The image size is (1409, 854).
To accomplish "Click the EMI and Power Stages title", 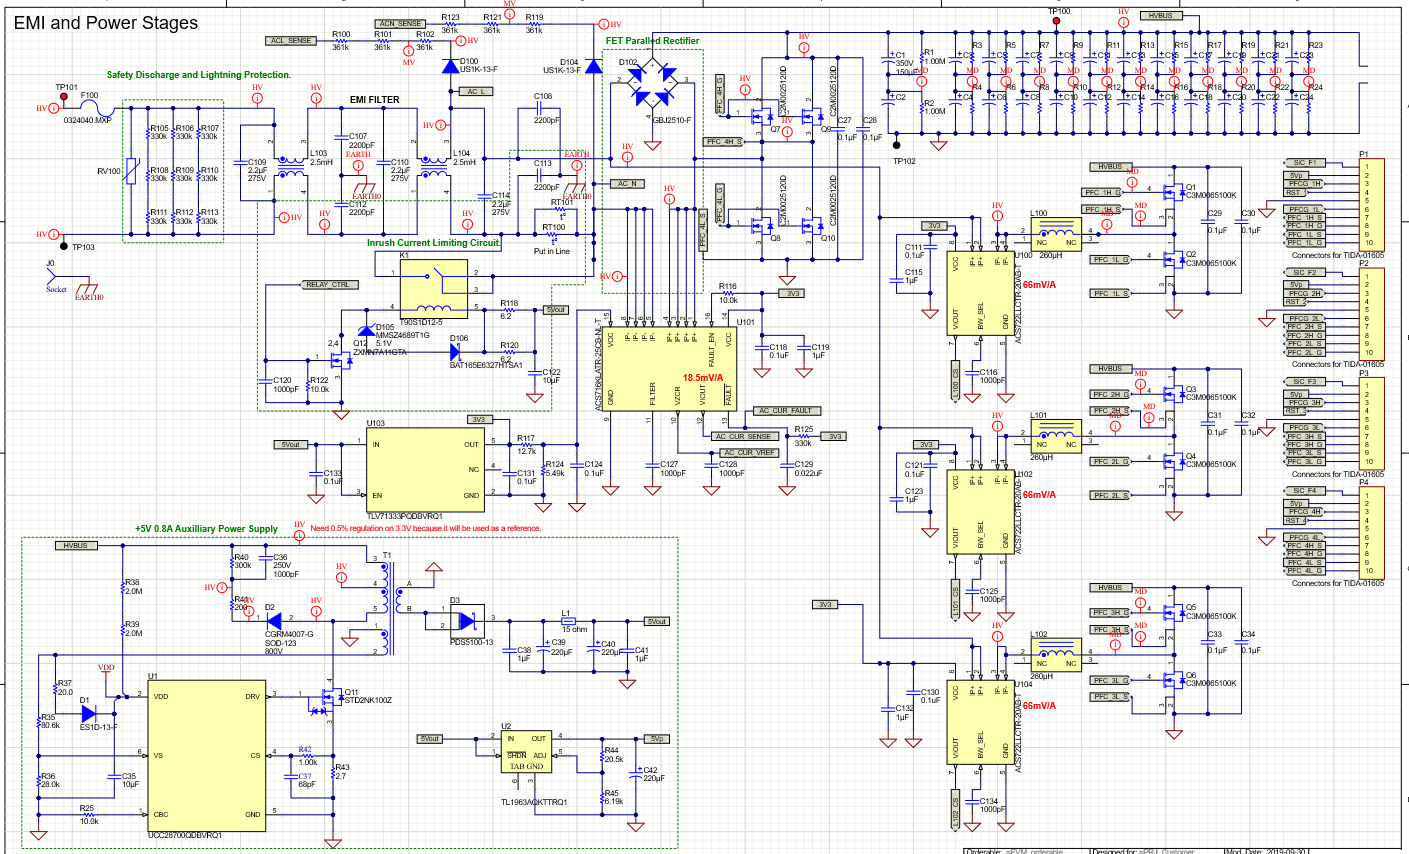I will pos(106,22).
